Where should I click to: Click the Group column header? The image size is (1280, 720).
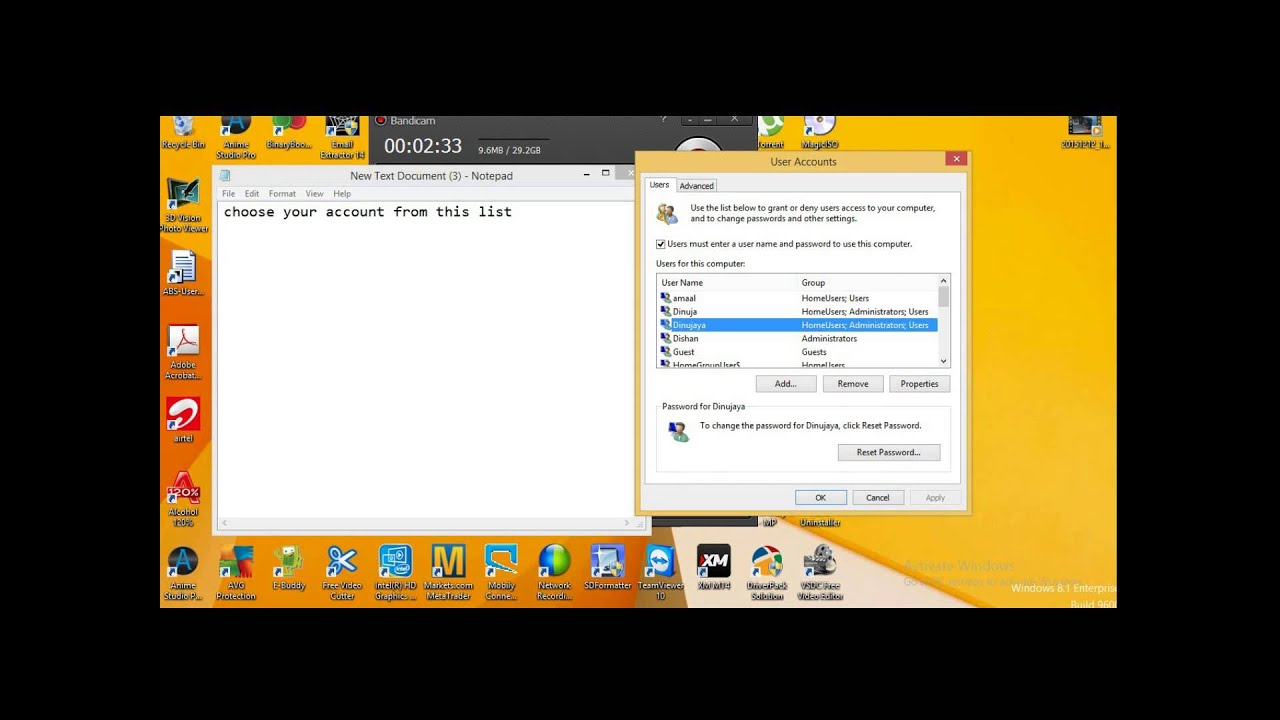click(x=867, y=283)
